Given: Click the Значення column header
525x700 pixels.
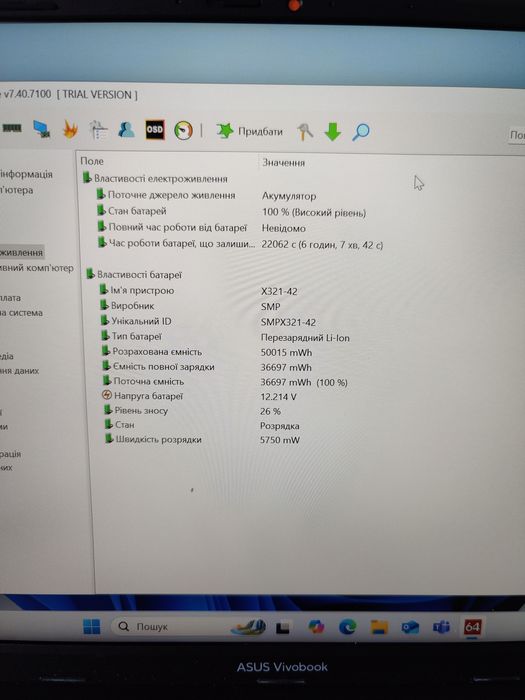Looking at the screenshot, I should tap(283, 162).
